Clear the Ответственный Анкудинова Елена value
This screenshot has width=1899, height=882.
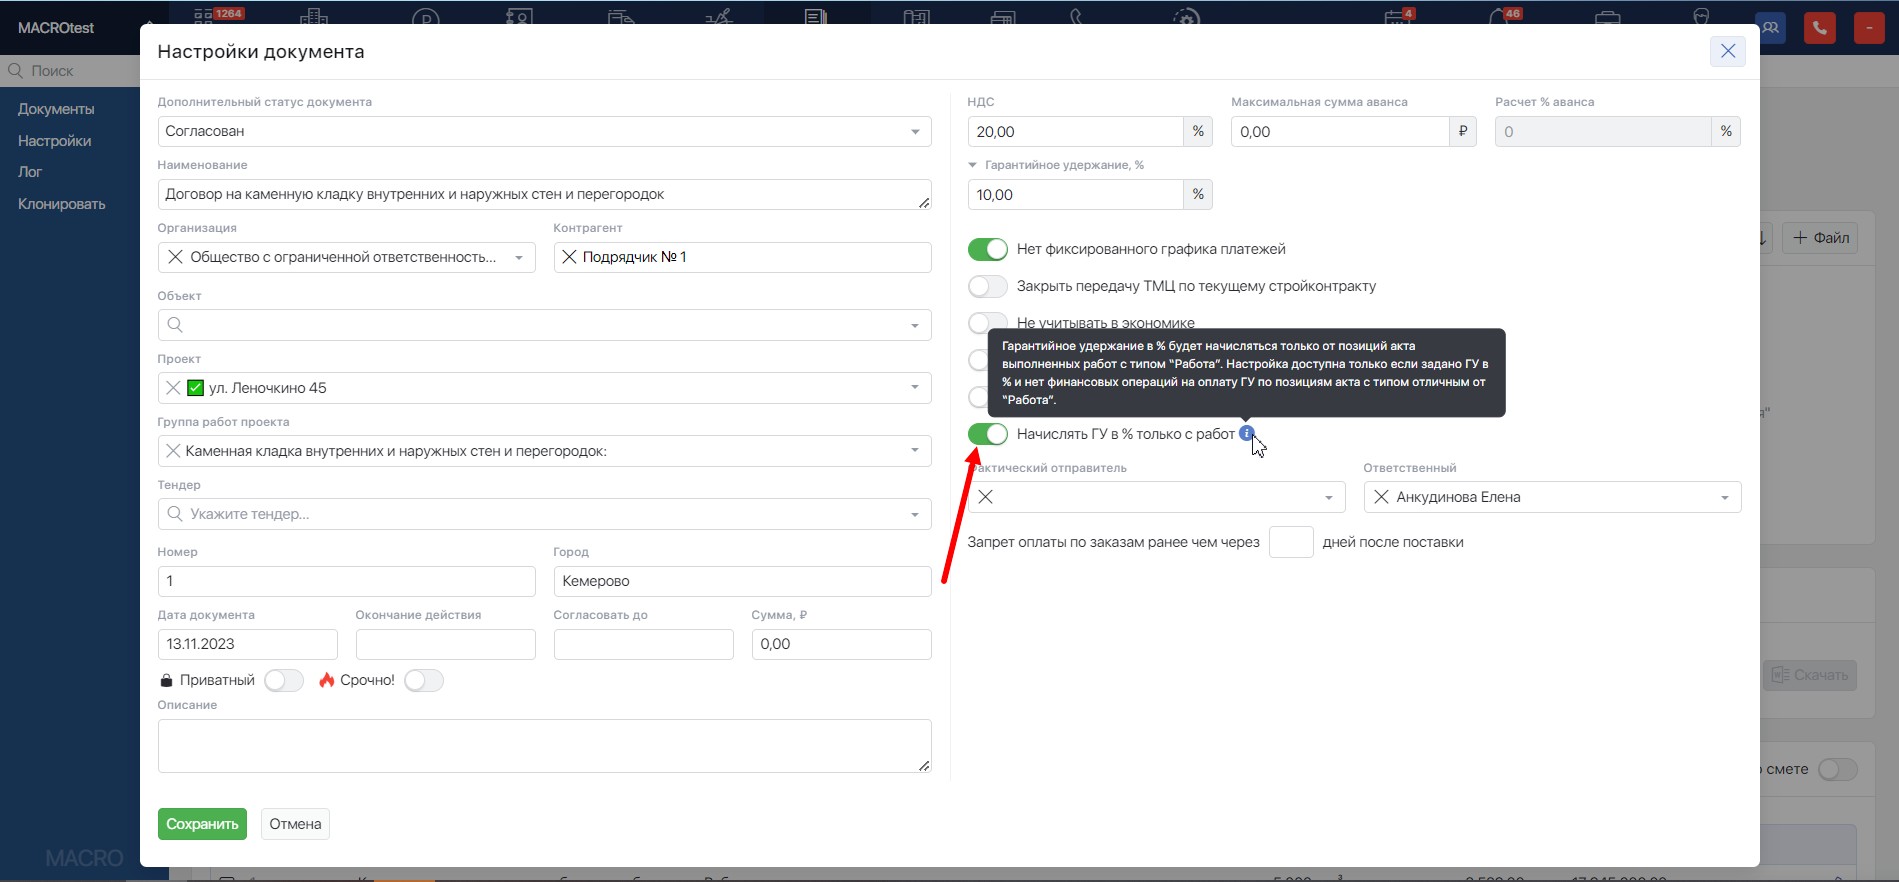[x=1381, y=497]
